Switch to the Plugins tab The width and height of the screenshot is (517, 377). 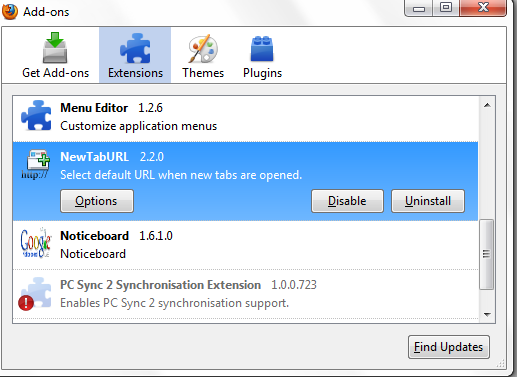(262, 55)
